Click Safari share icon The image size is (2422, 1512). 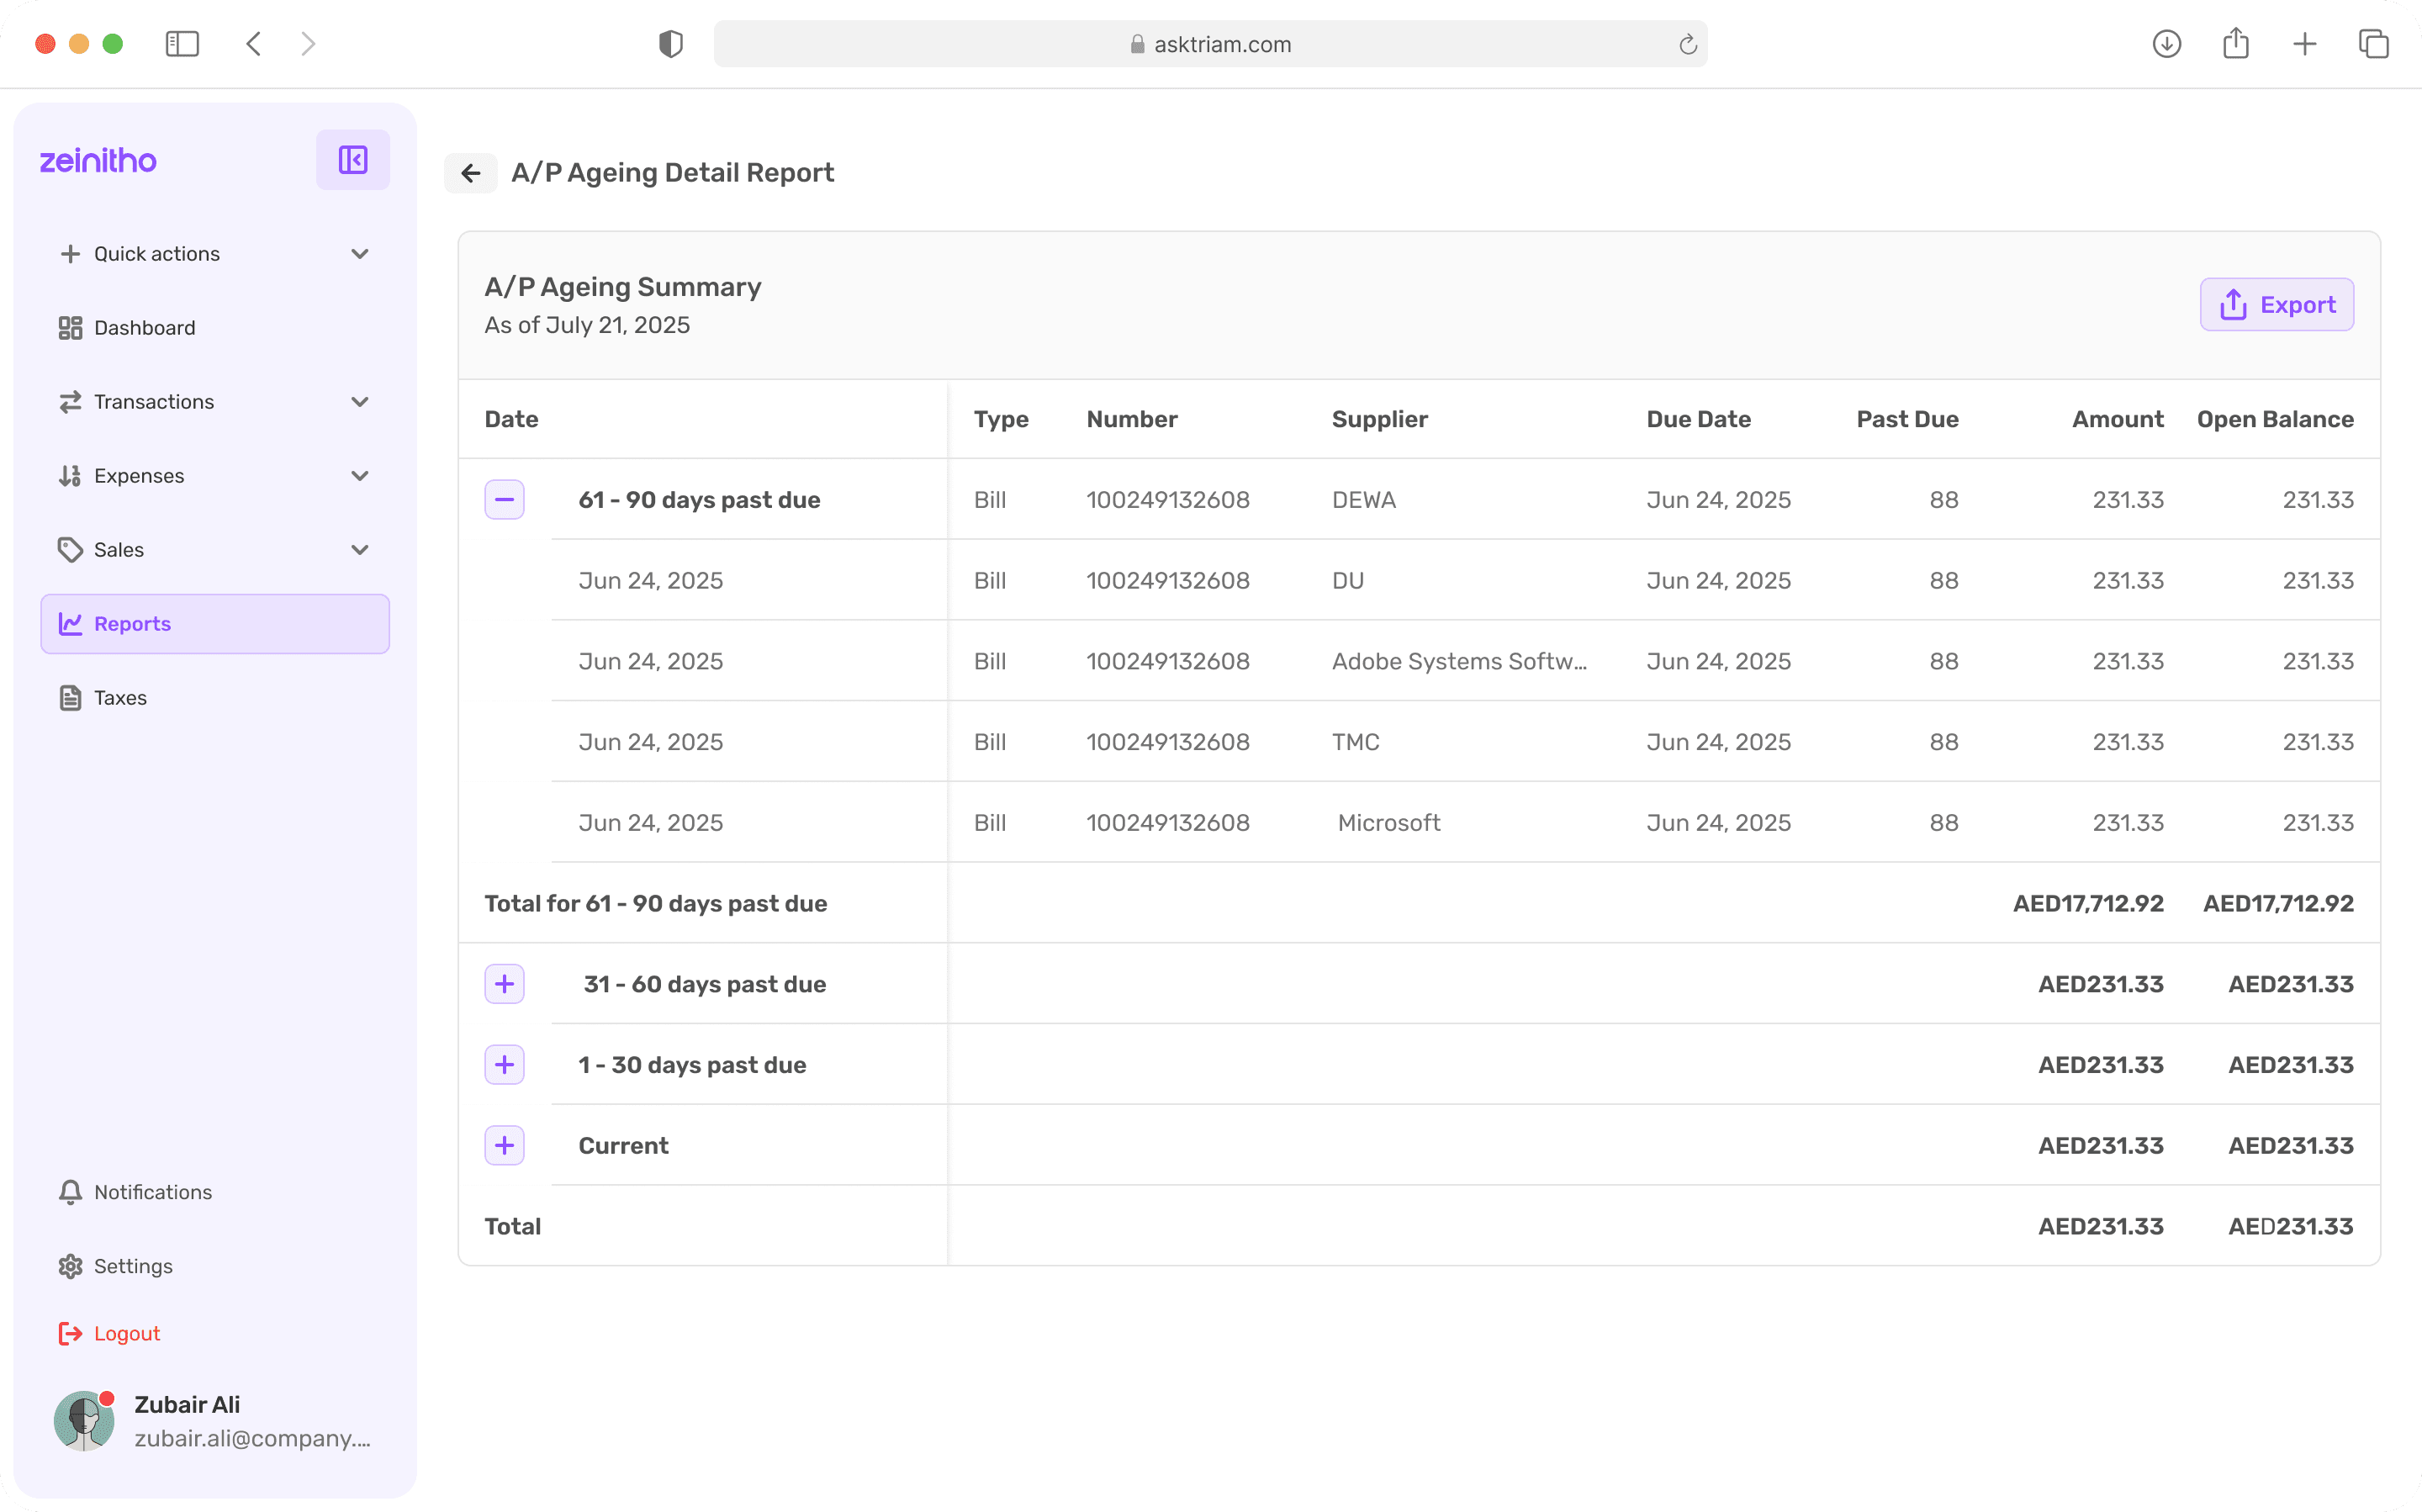pos(2235,44)
